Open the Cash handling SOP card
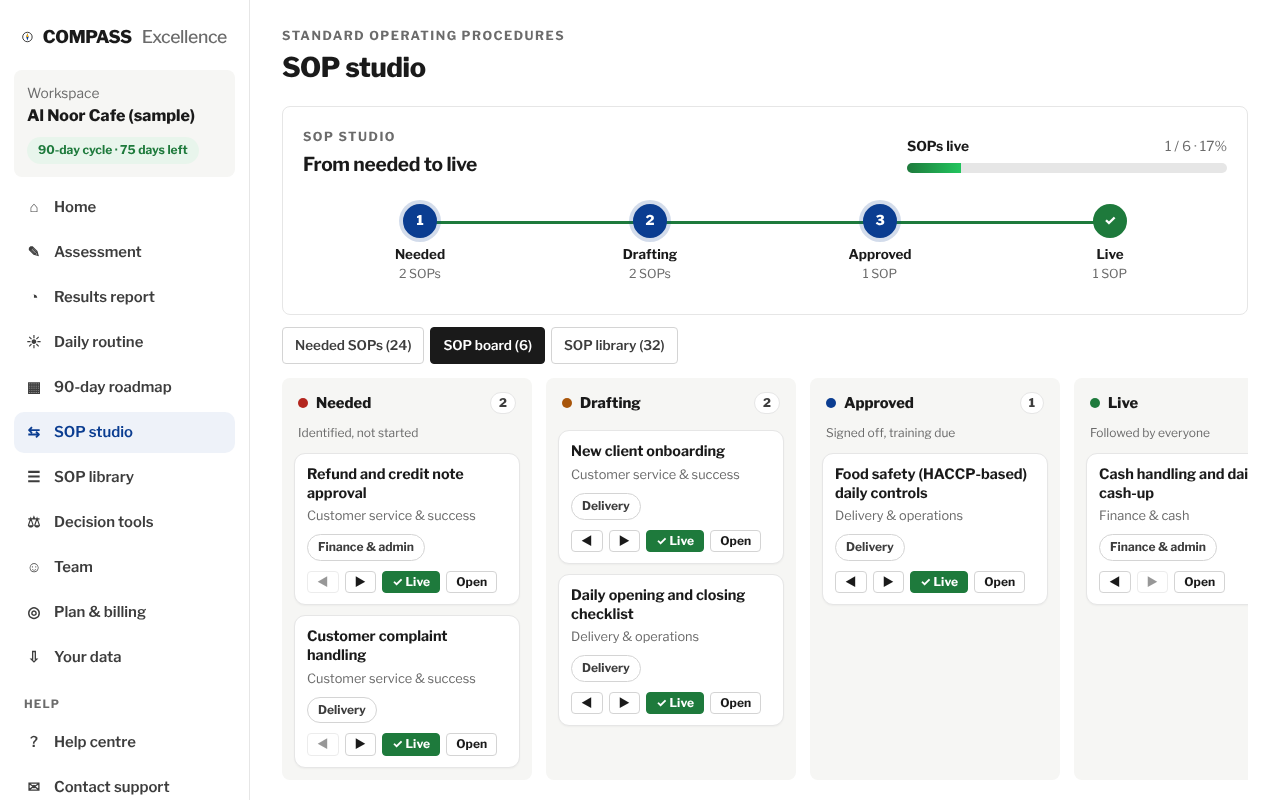 [x=1199, y=582]
